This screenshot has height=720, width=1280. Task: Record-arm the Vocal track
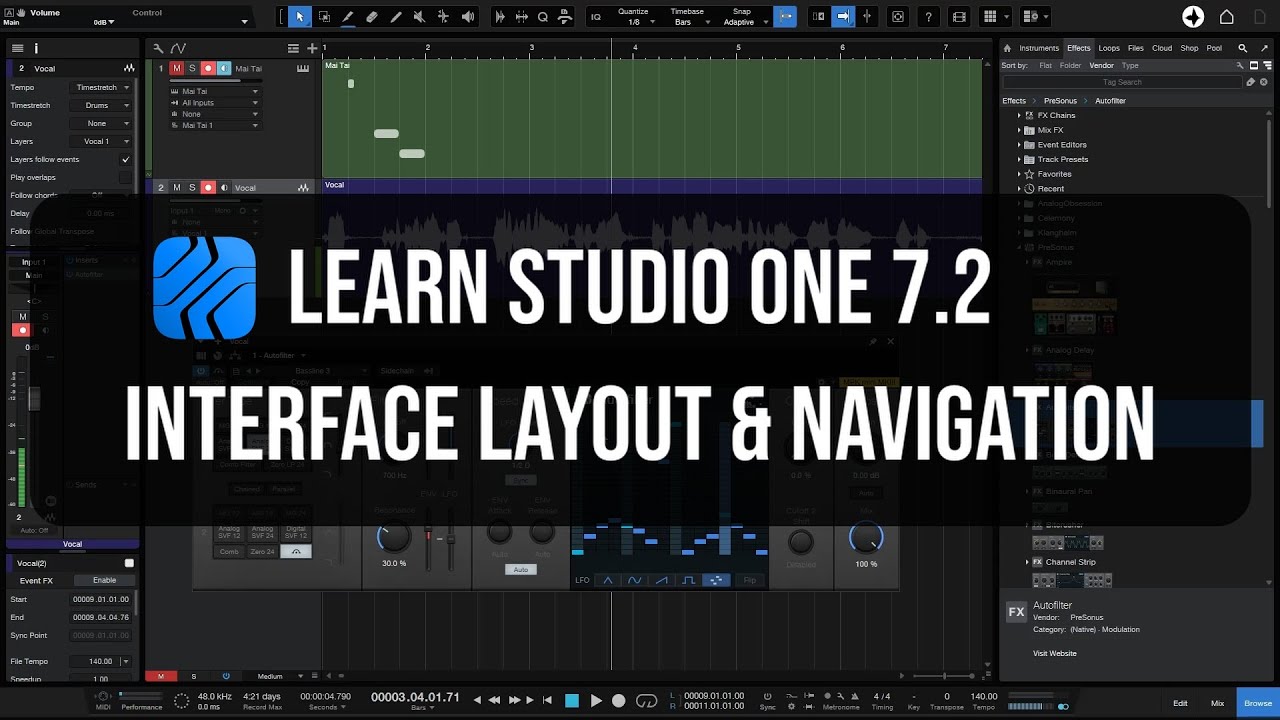208,188
